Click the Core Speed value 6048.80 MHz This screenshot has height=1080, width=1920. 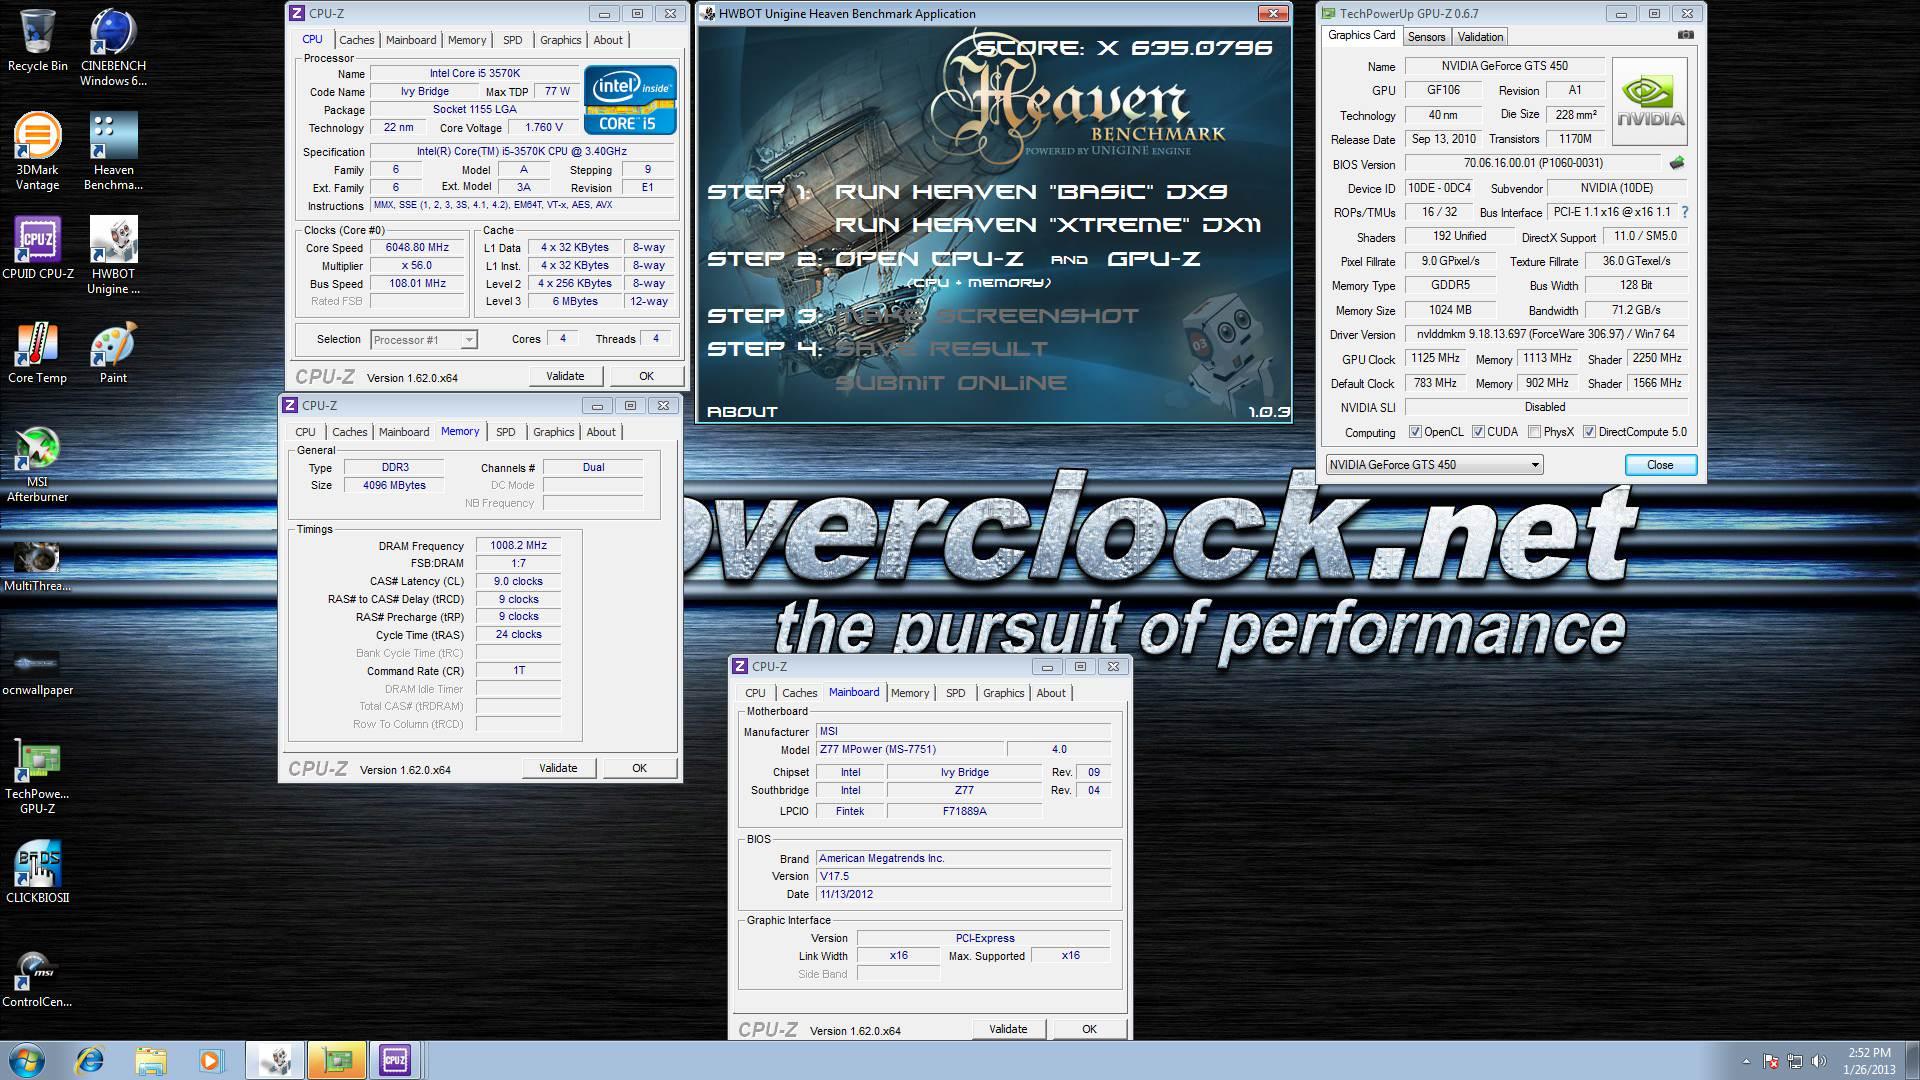[417, 248]
